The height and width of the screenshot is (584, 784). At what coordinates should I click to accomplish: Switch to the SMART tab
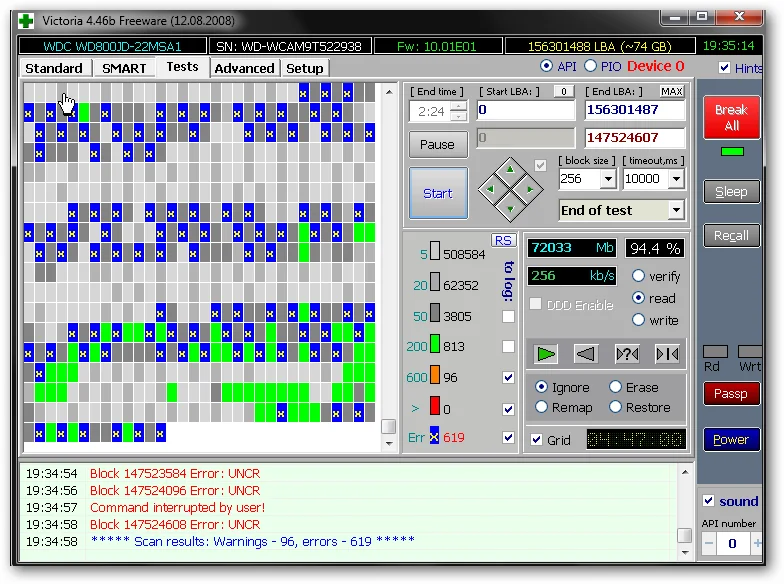[124, 68]
